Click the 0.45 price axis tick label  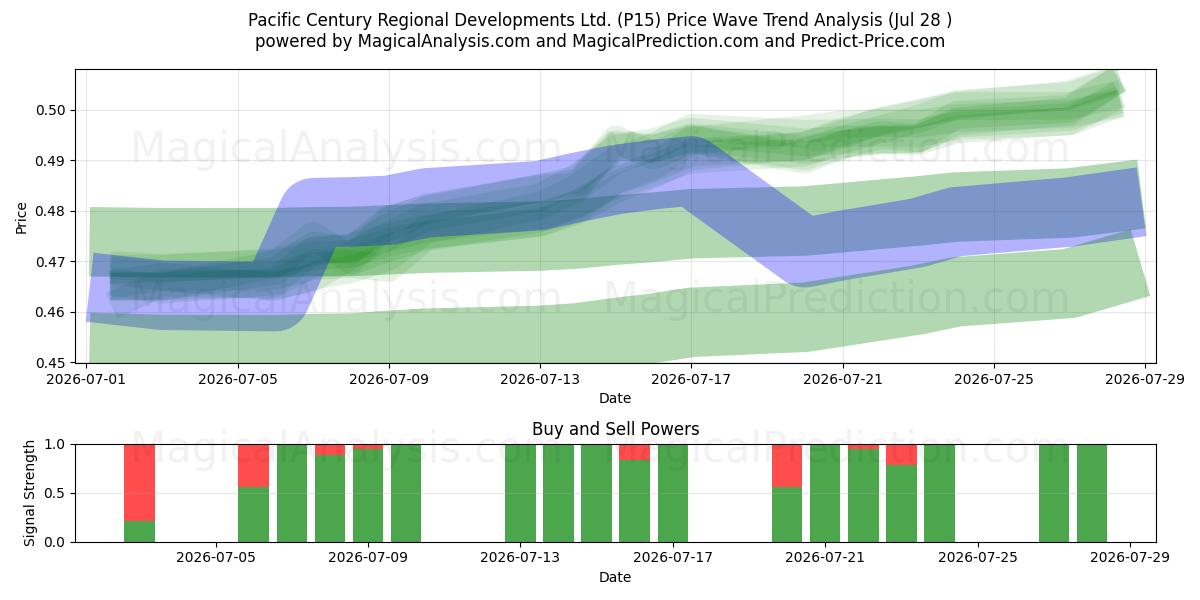49,362
